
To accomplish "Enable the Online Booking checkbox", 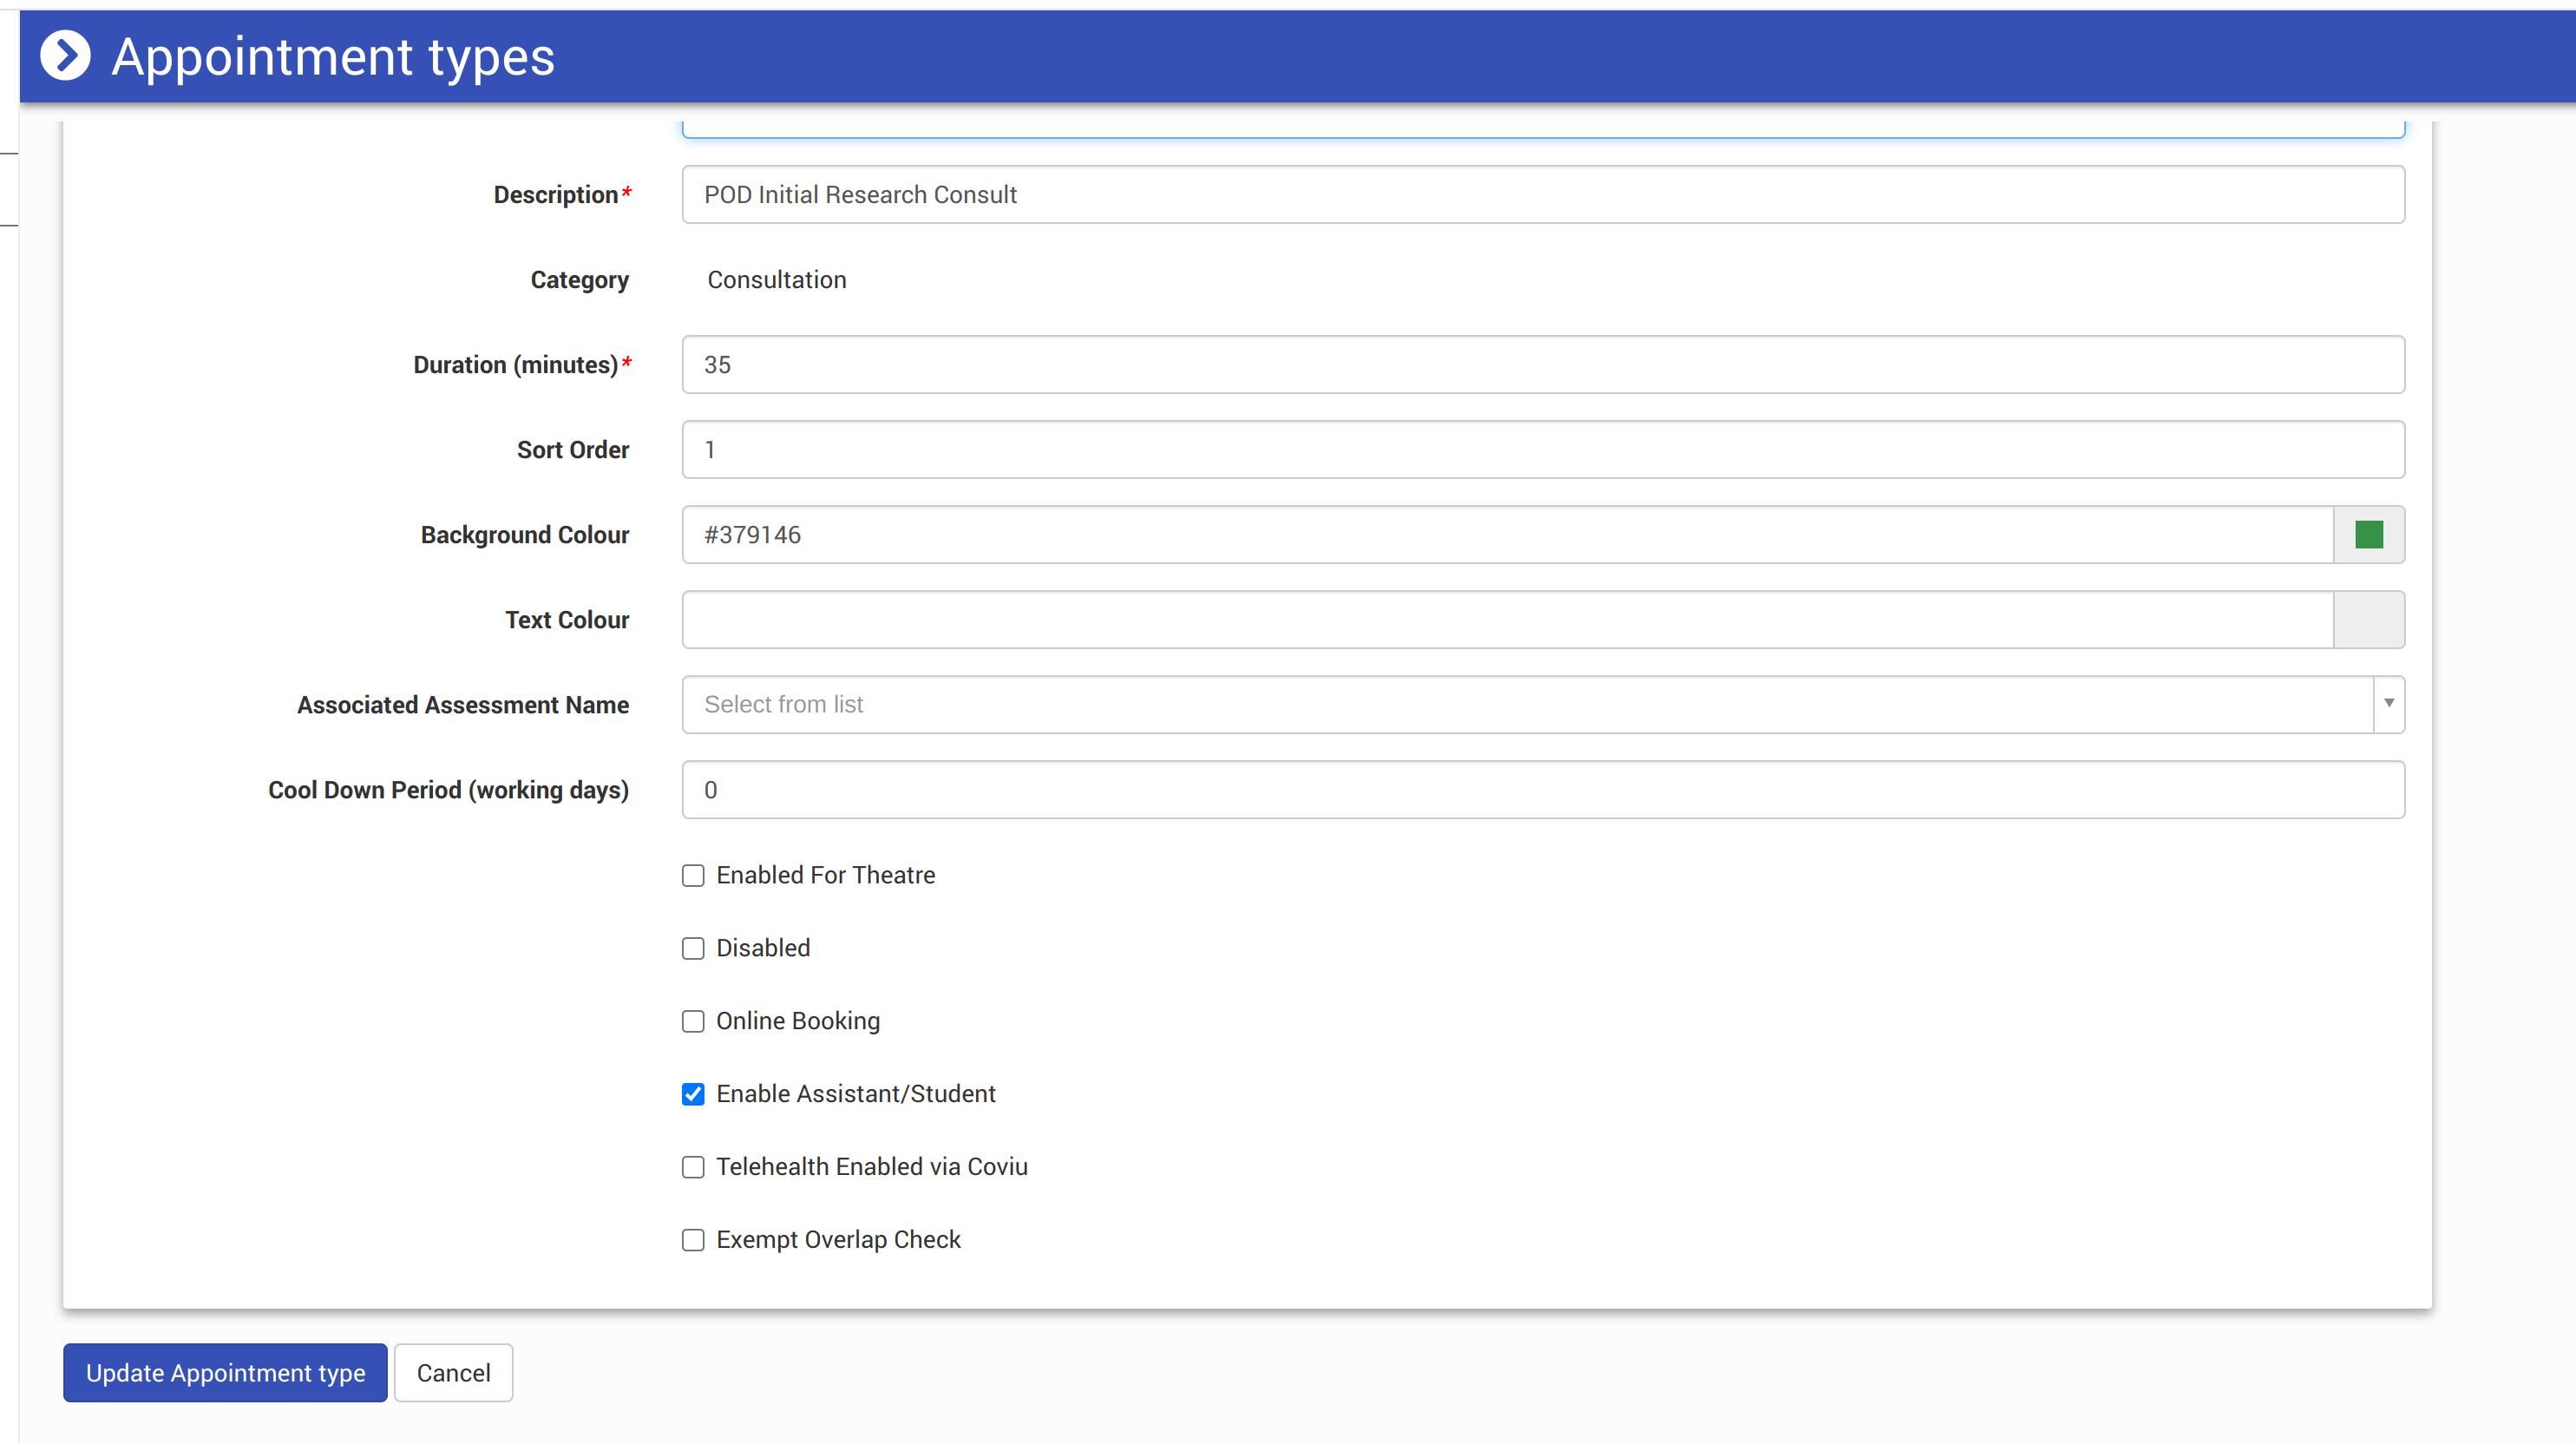I will (x=693, y=1021).
